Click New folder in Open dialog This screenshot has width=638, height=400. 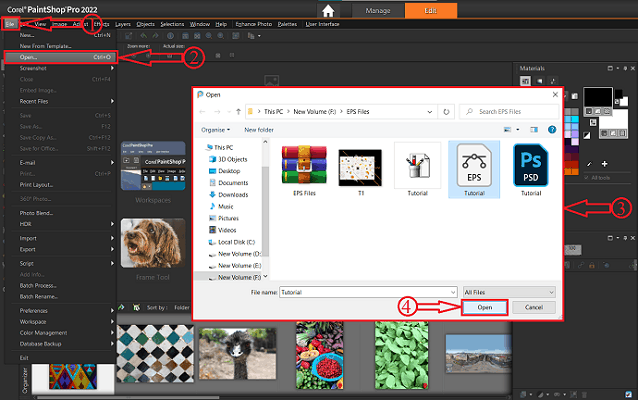click(x=259, y=130)
